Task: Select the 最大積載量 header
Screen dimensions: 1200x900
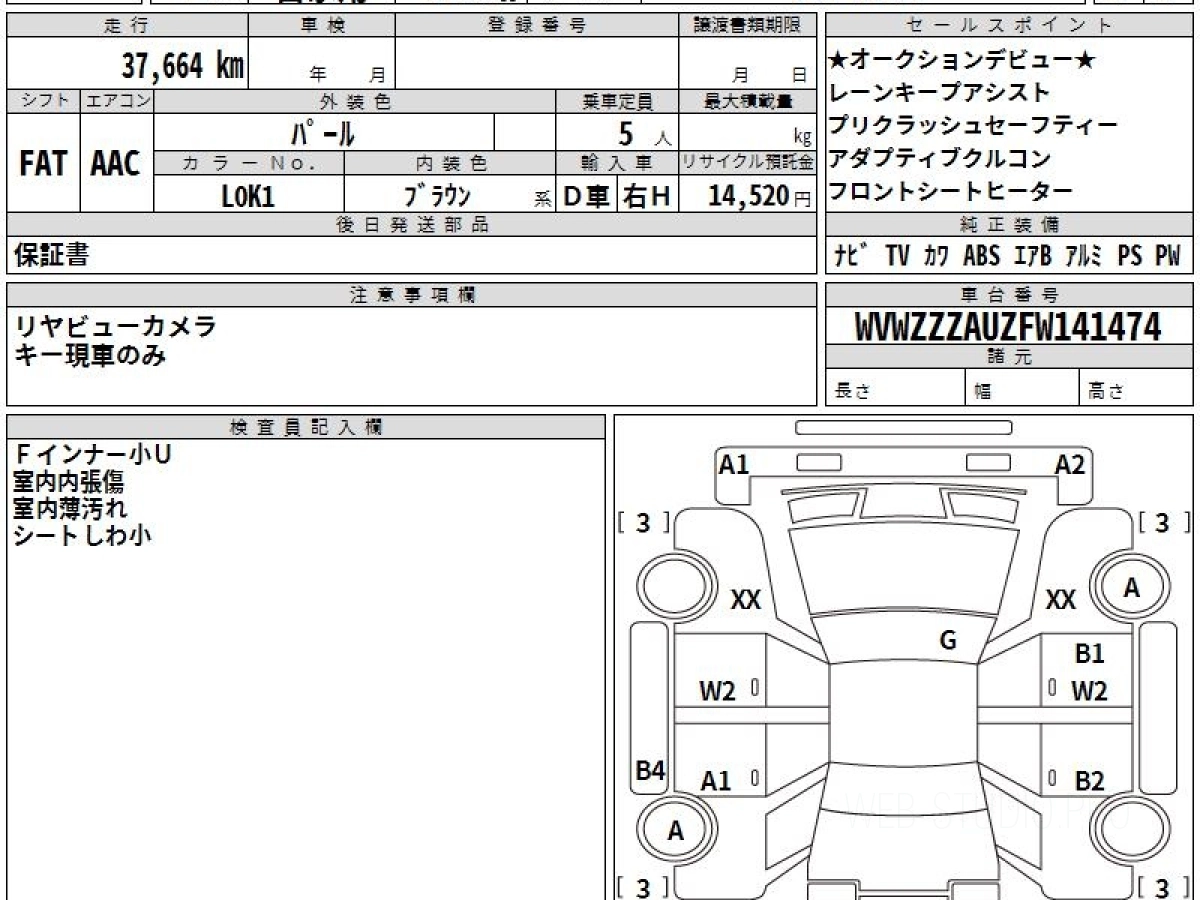Action: (x=748, y=101)
